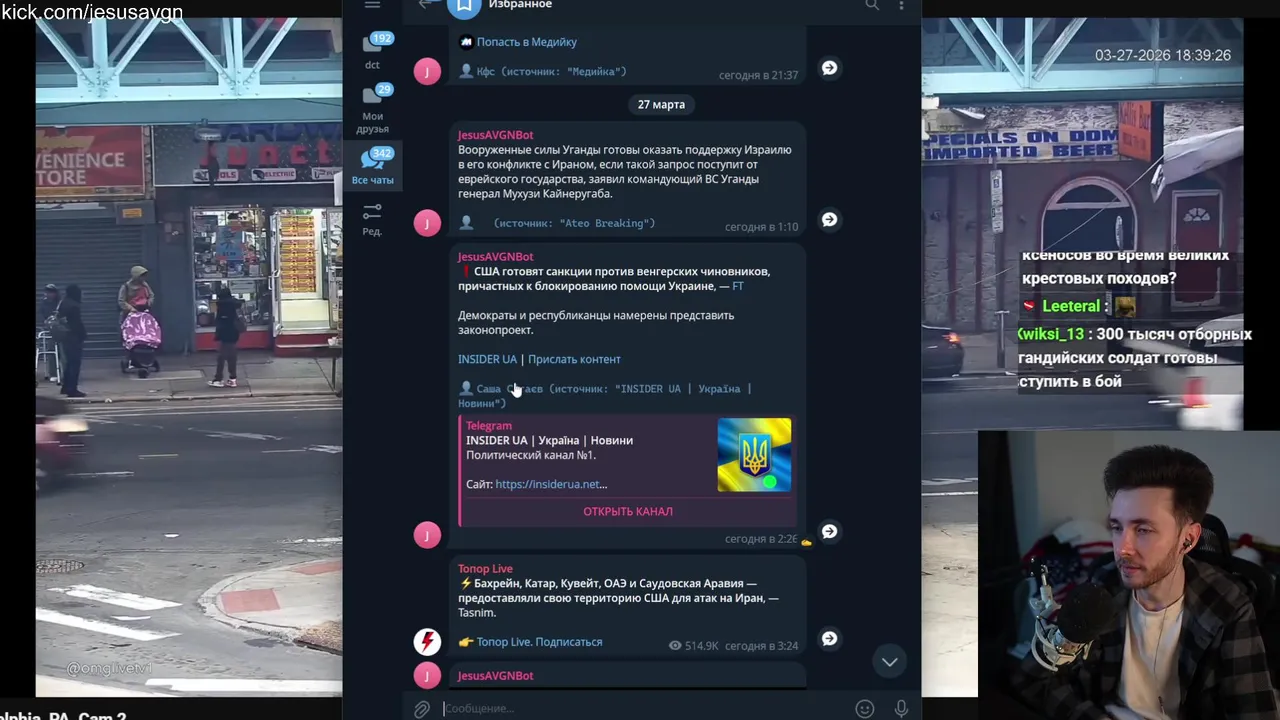
Task: Open JesusAVGNBot name above Uganda message
Action: [495, 135]
